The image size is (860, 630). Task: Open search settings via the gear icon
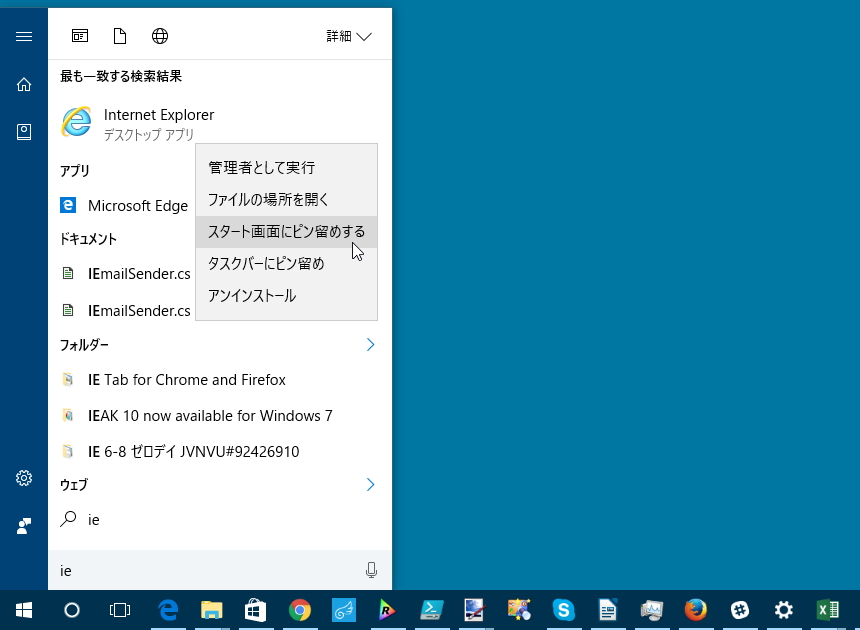23,478
